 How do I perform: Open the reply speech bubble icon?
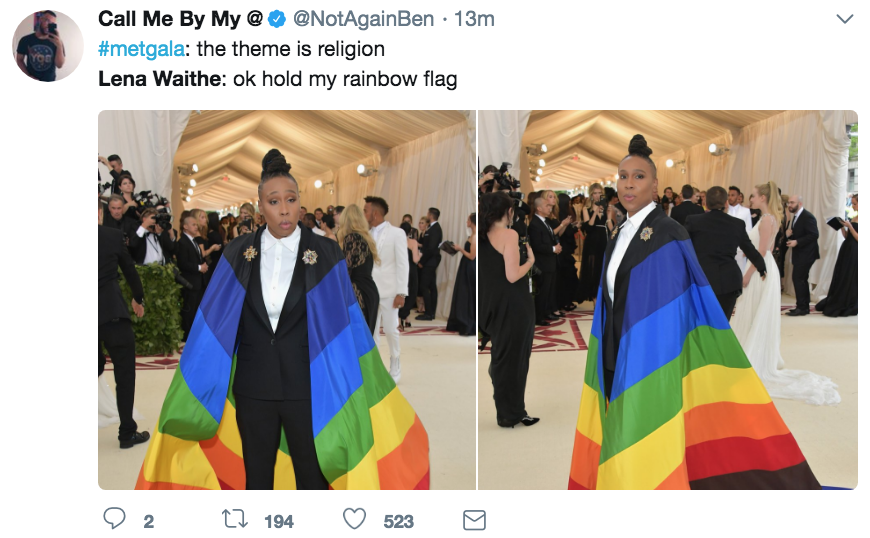tap(115, 519)
